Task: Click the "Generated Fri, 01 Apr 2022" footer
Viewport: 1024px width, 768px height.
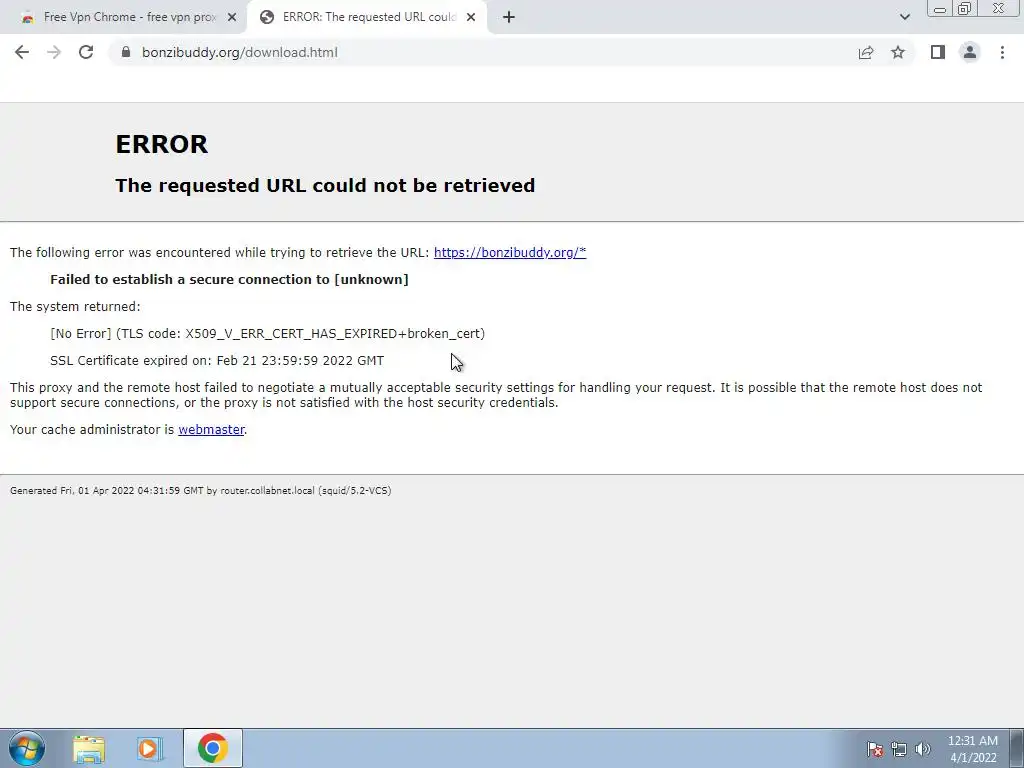Action: click(x=200, y=490)
